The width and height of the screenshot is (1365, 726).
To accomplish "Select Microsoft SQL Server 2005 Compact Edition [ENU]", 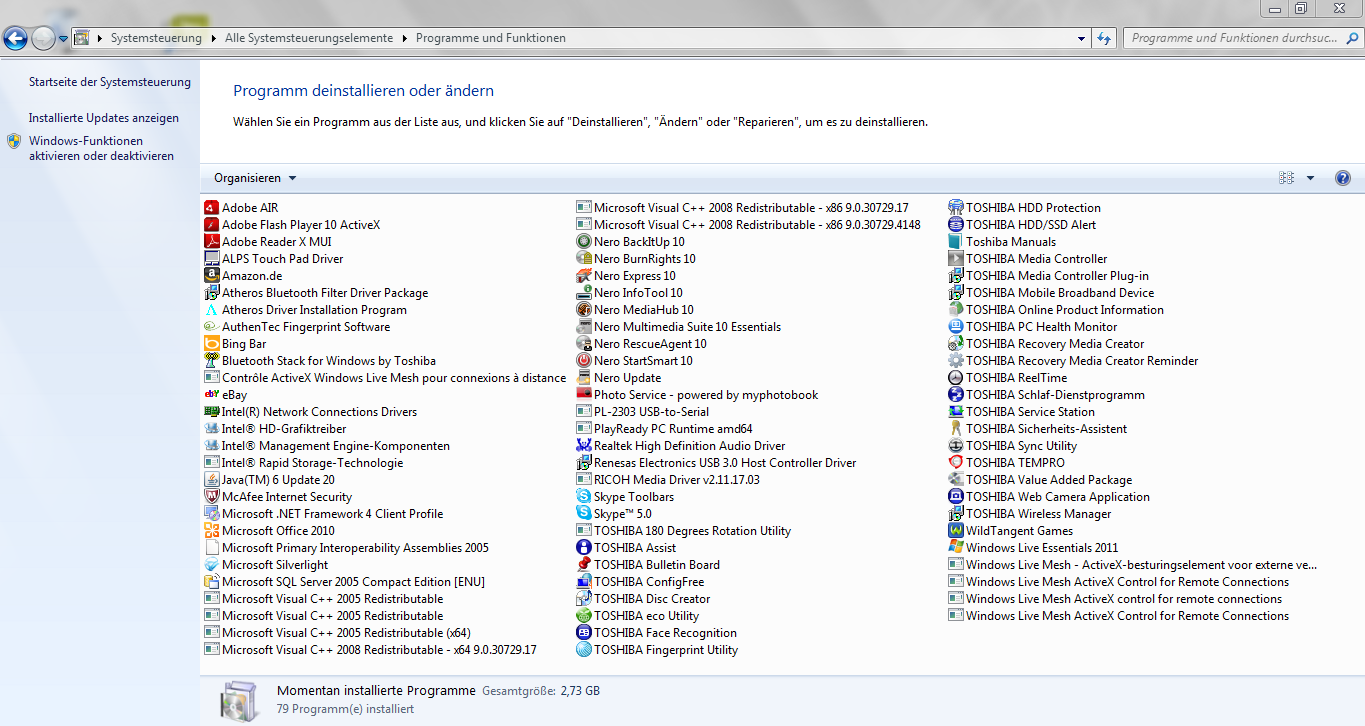I will [345, 582].
